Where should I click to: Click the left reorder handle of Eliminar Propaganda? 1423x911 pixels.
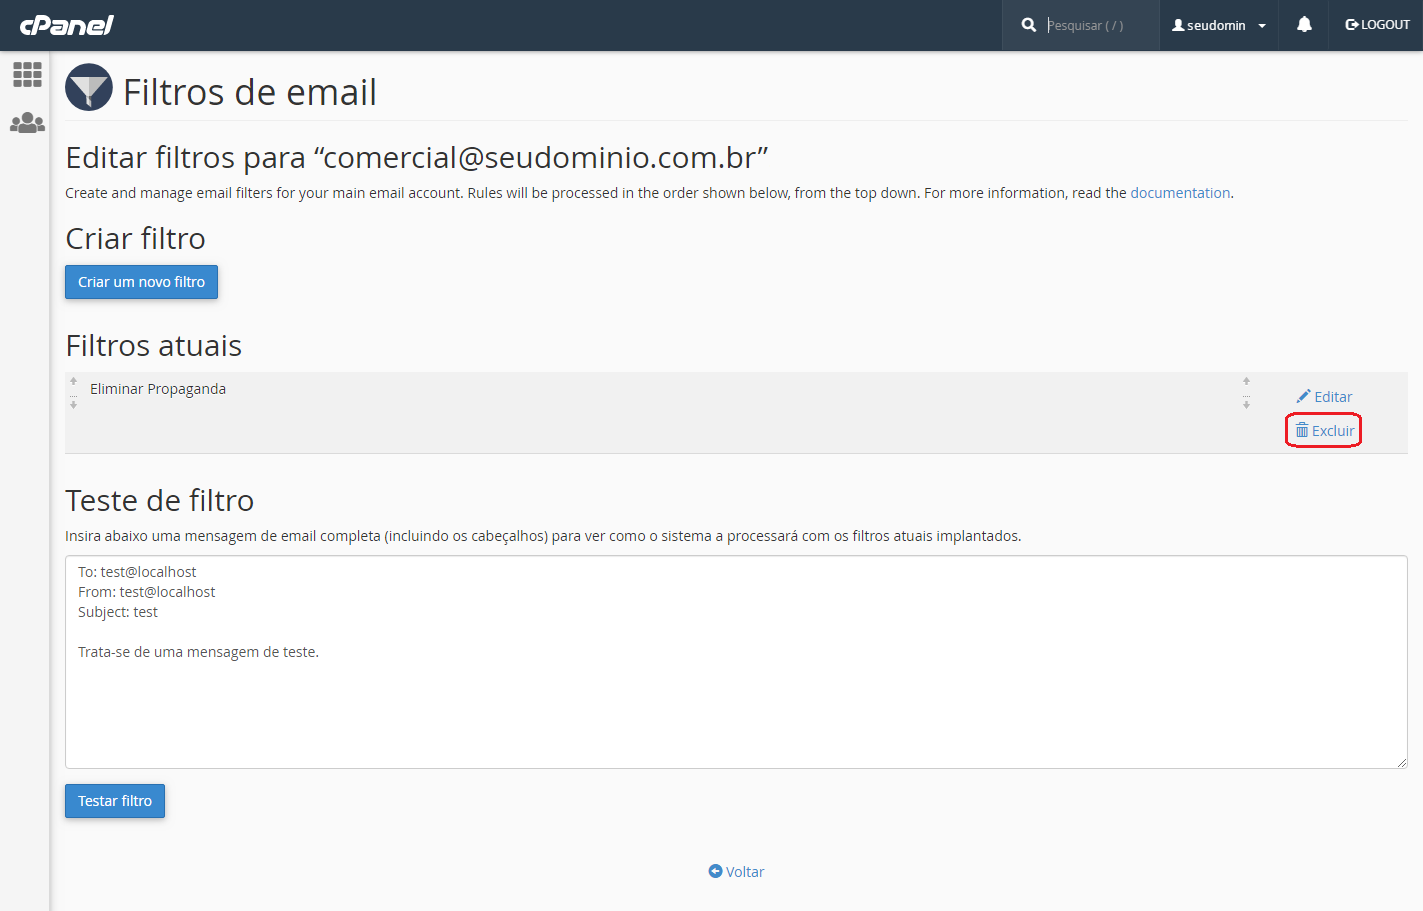point(73,392)
